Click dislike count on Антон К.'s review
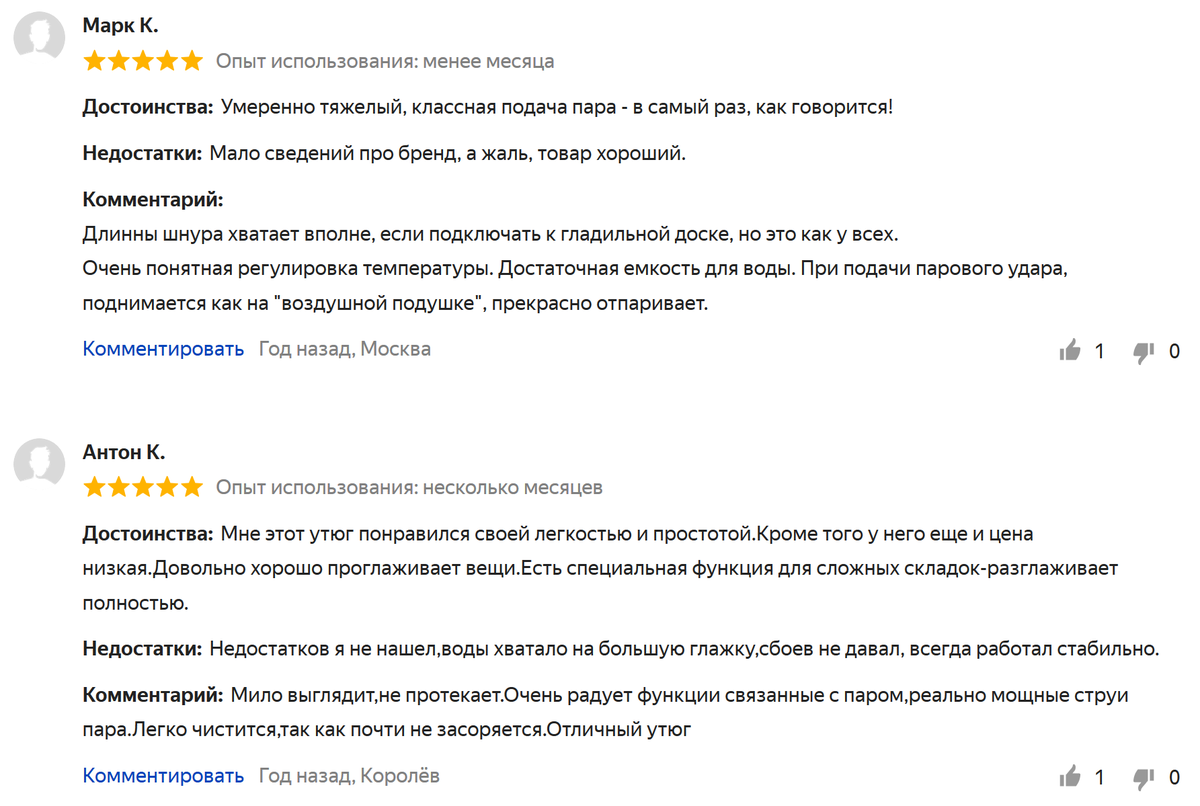Viewport: 1200px width, 806px height. click(x=1174, y=777)
